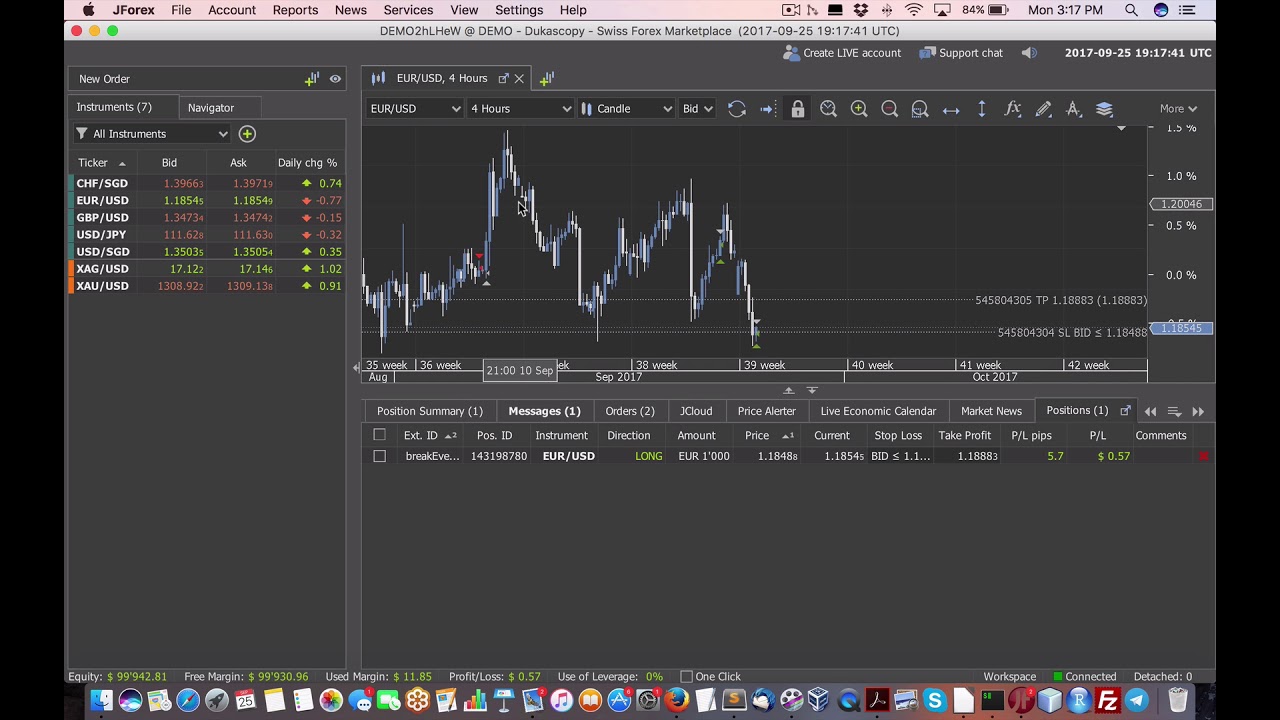Click the add new chart tab icon
1280x720 pixels.
click(547, 78)
